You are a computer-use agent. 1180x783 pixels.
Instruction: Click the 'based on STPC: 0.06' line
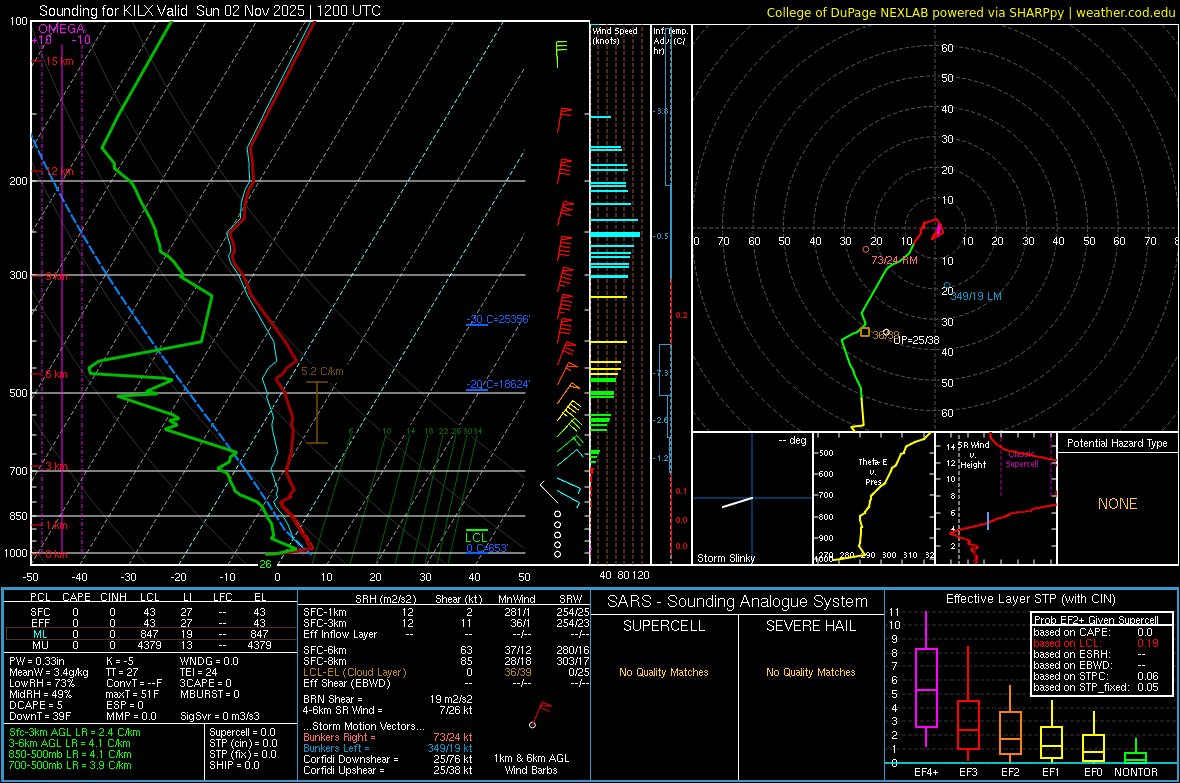click(1096, 676)
